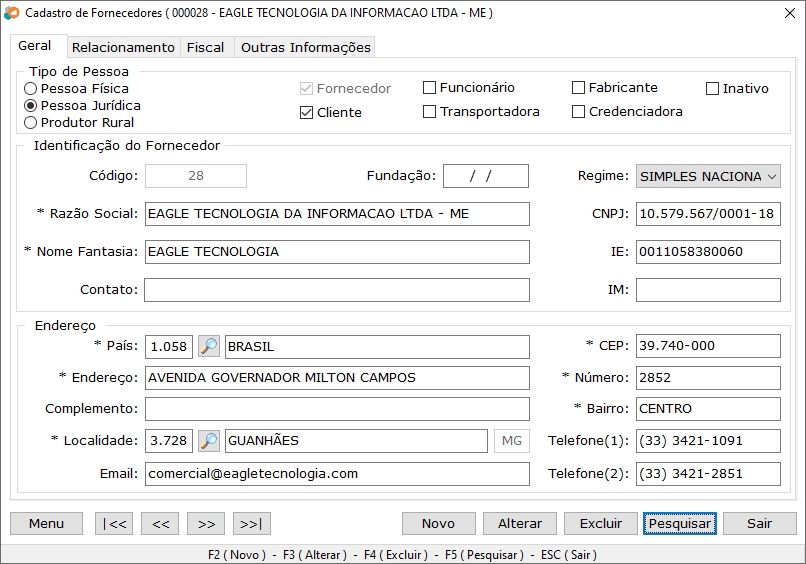Click the Localidade search magnifier icon

tap(209, 441)
